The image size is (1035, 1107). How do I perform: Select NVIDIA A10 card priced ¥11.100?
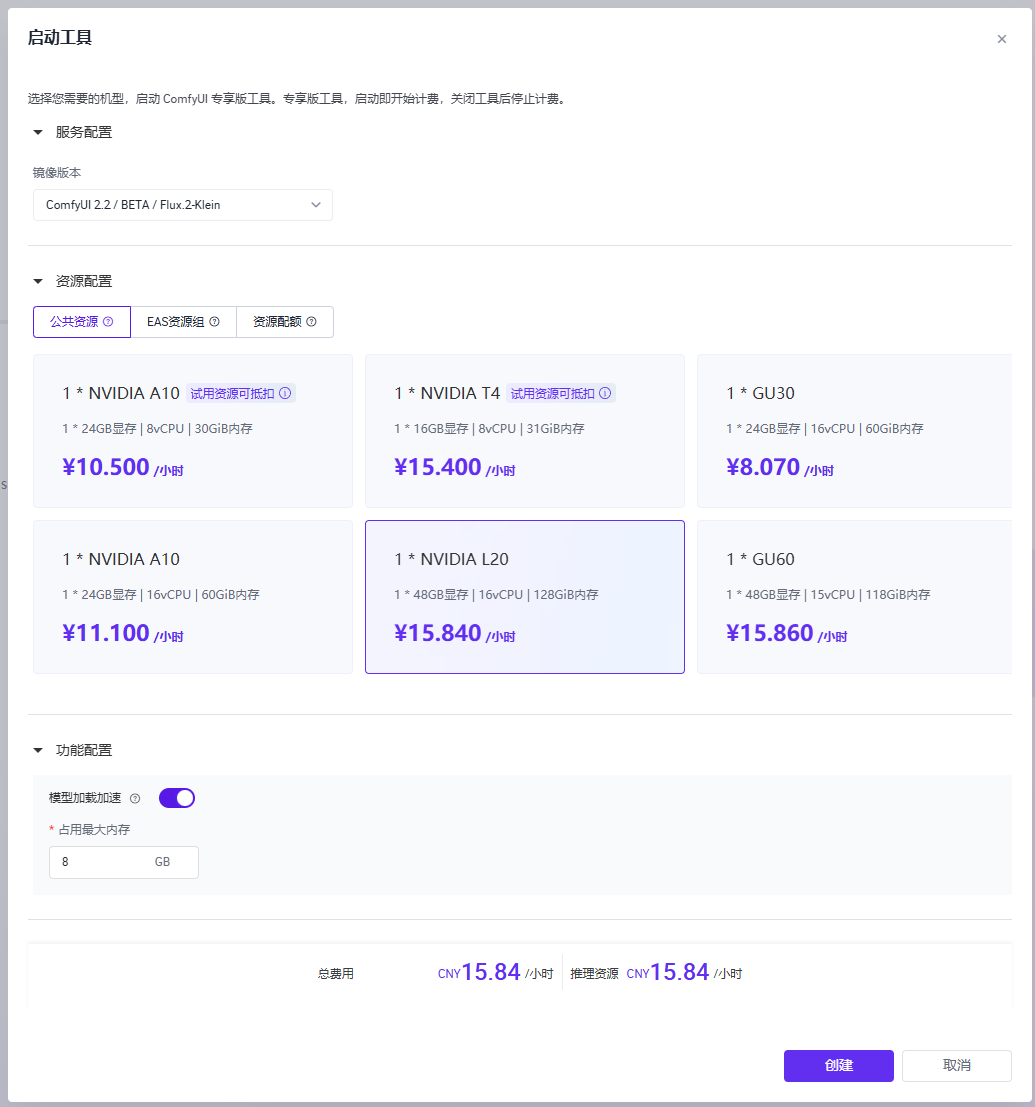click(193, 597)
